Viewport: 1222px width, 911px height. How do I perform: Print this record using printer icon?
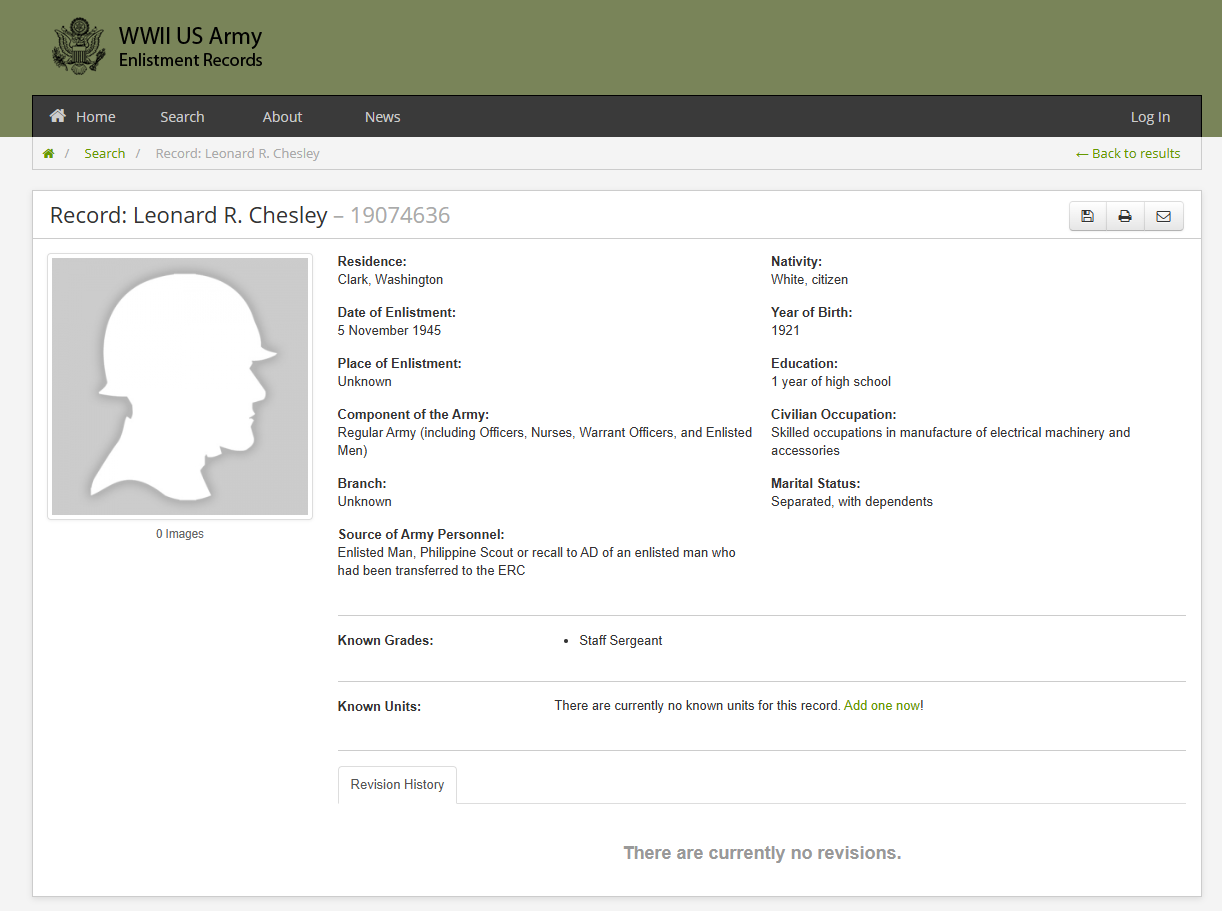point(1125,216)
